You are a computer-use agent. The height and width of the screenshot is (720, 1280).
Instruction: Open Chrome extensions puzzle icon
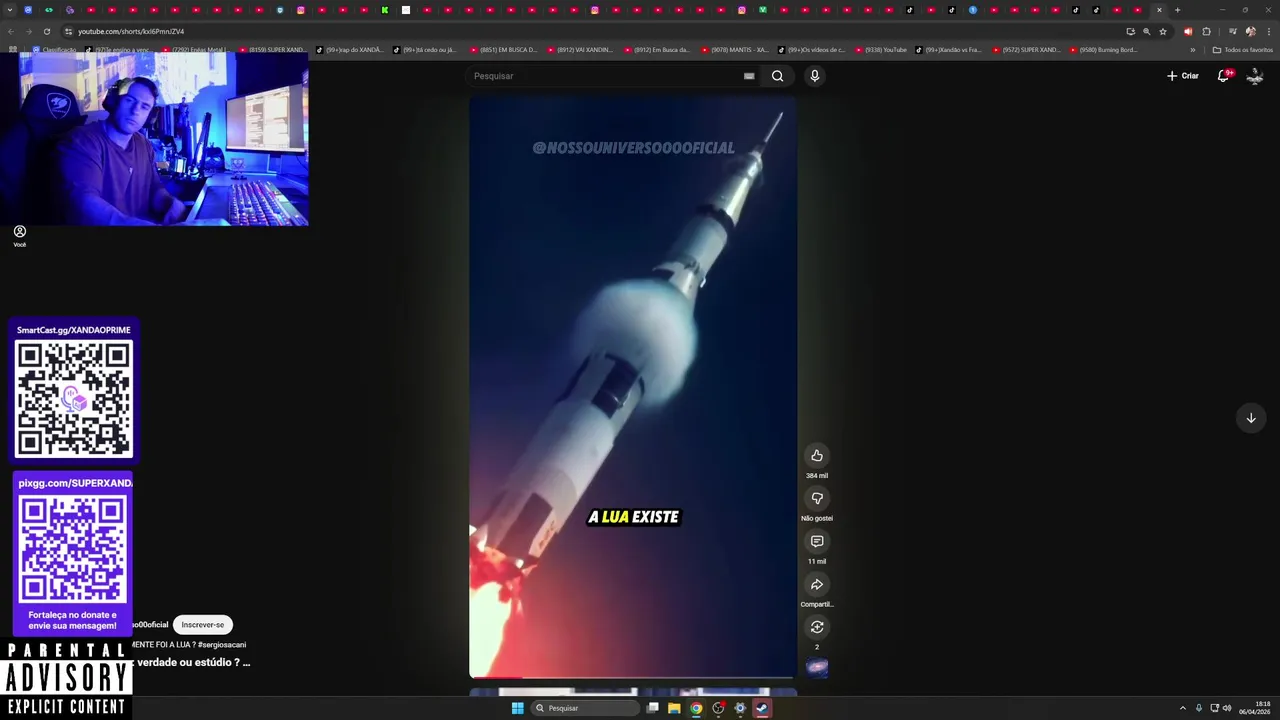tap(1206, 31)
